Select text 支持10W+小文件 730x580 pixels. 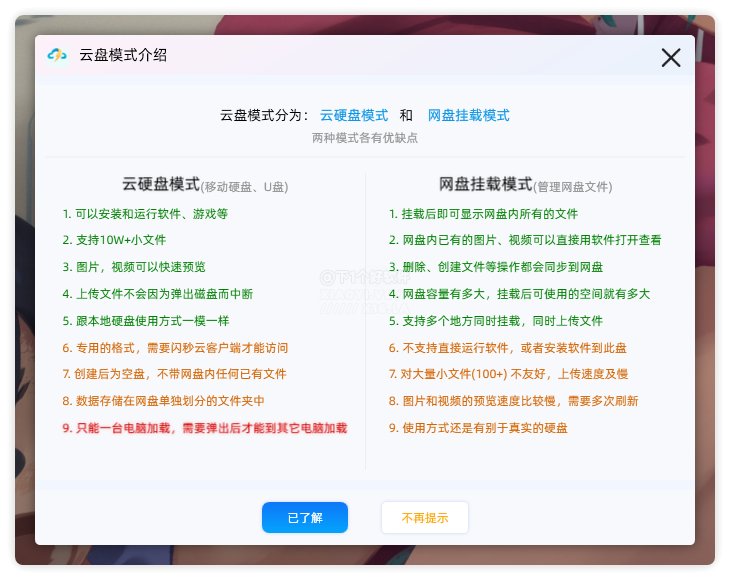pyautogui.click(x=121, y=240)
